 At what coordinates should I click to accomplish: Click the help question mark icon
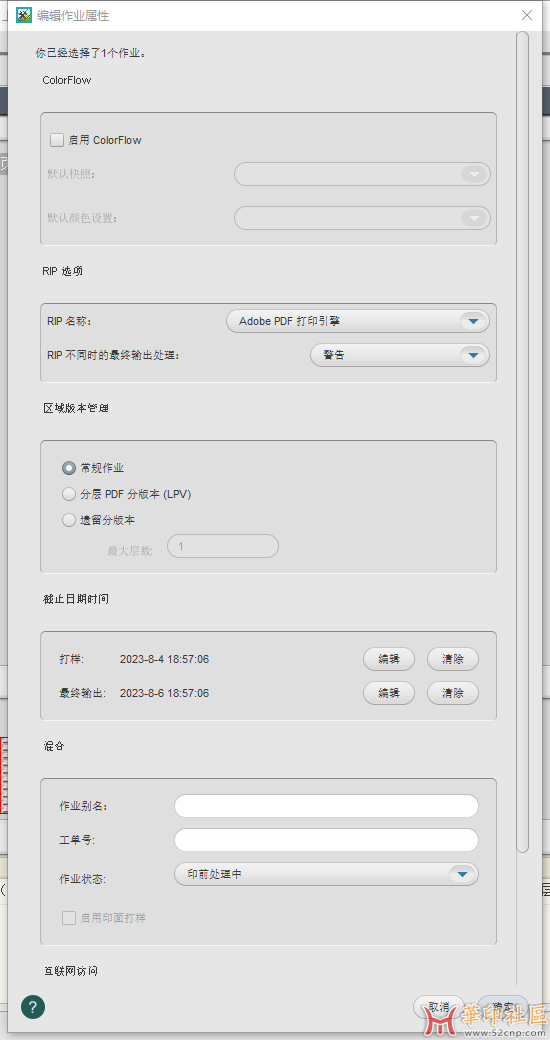tap(33, 1006)
